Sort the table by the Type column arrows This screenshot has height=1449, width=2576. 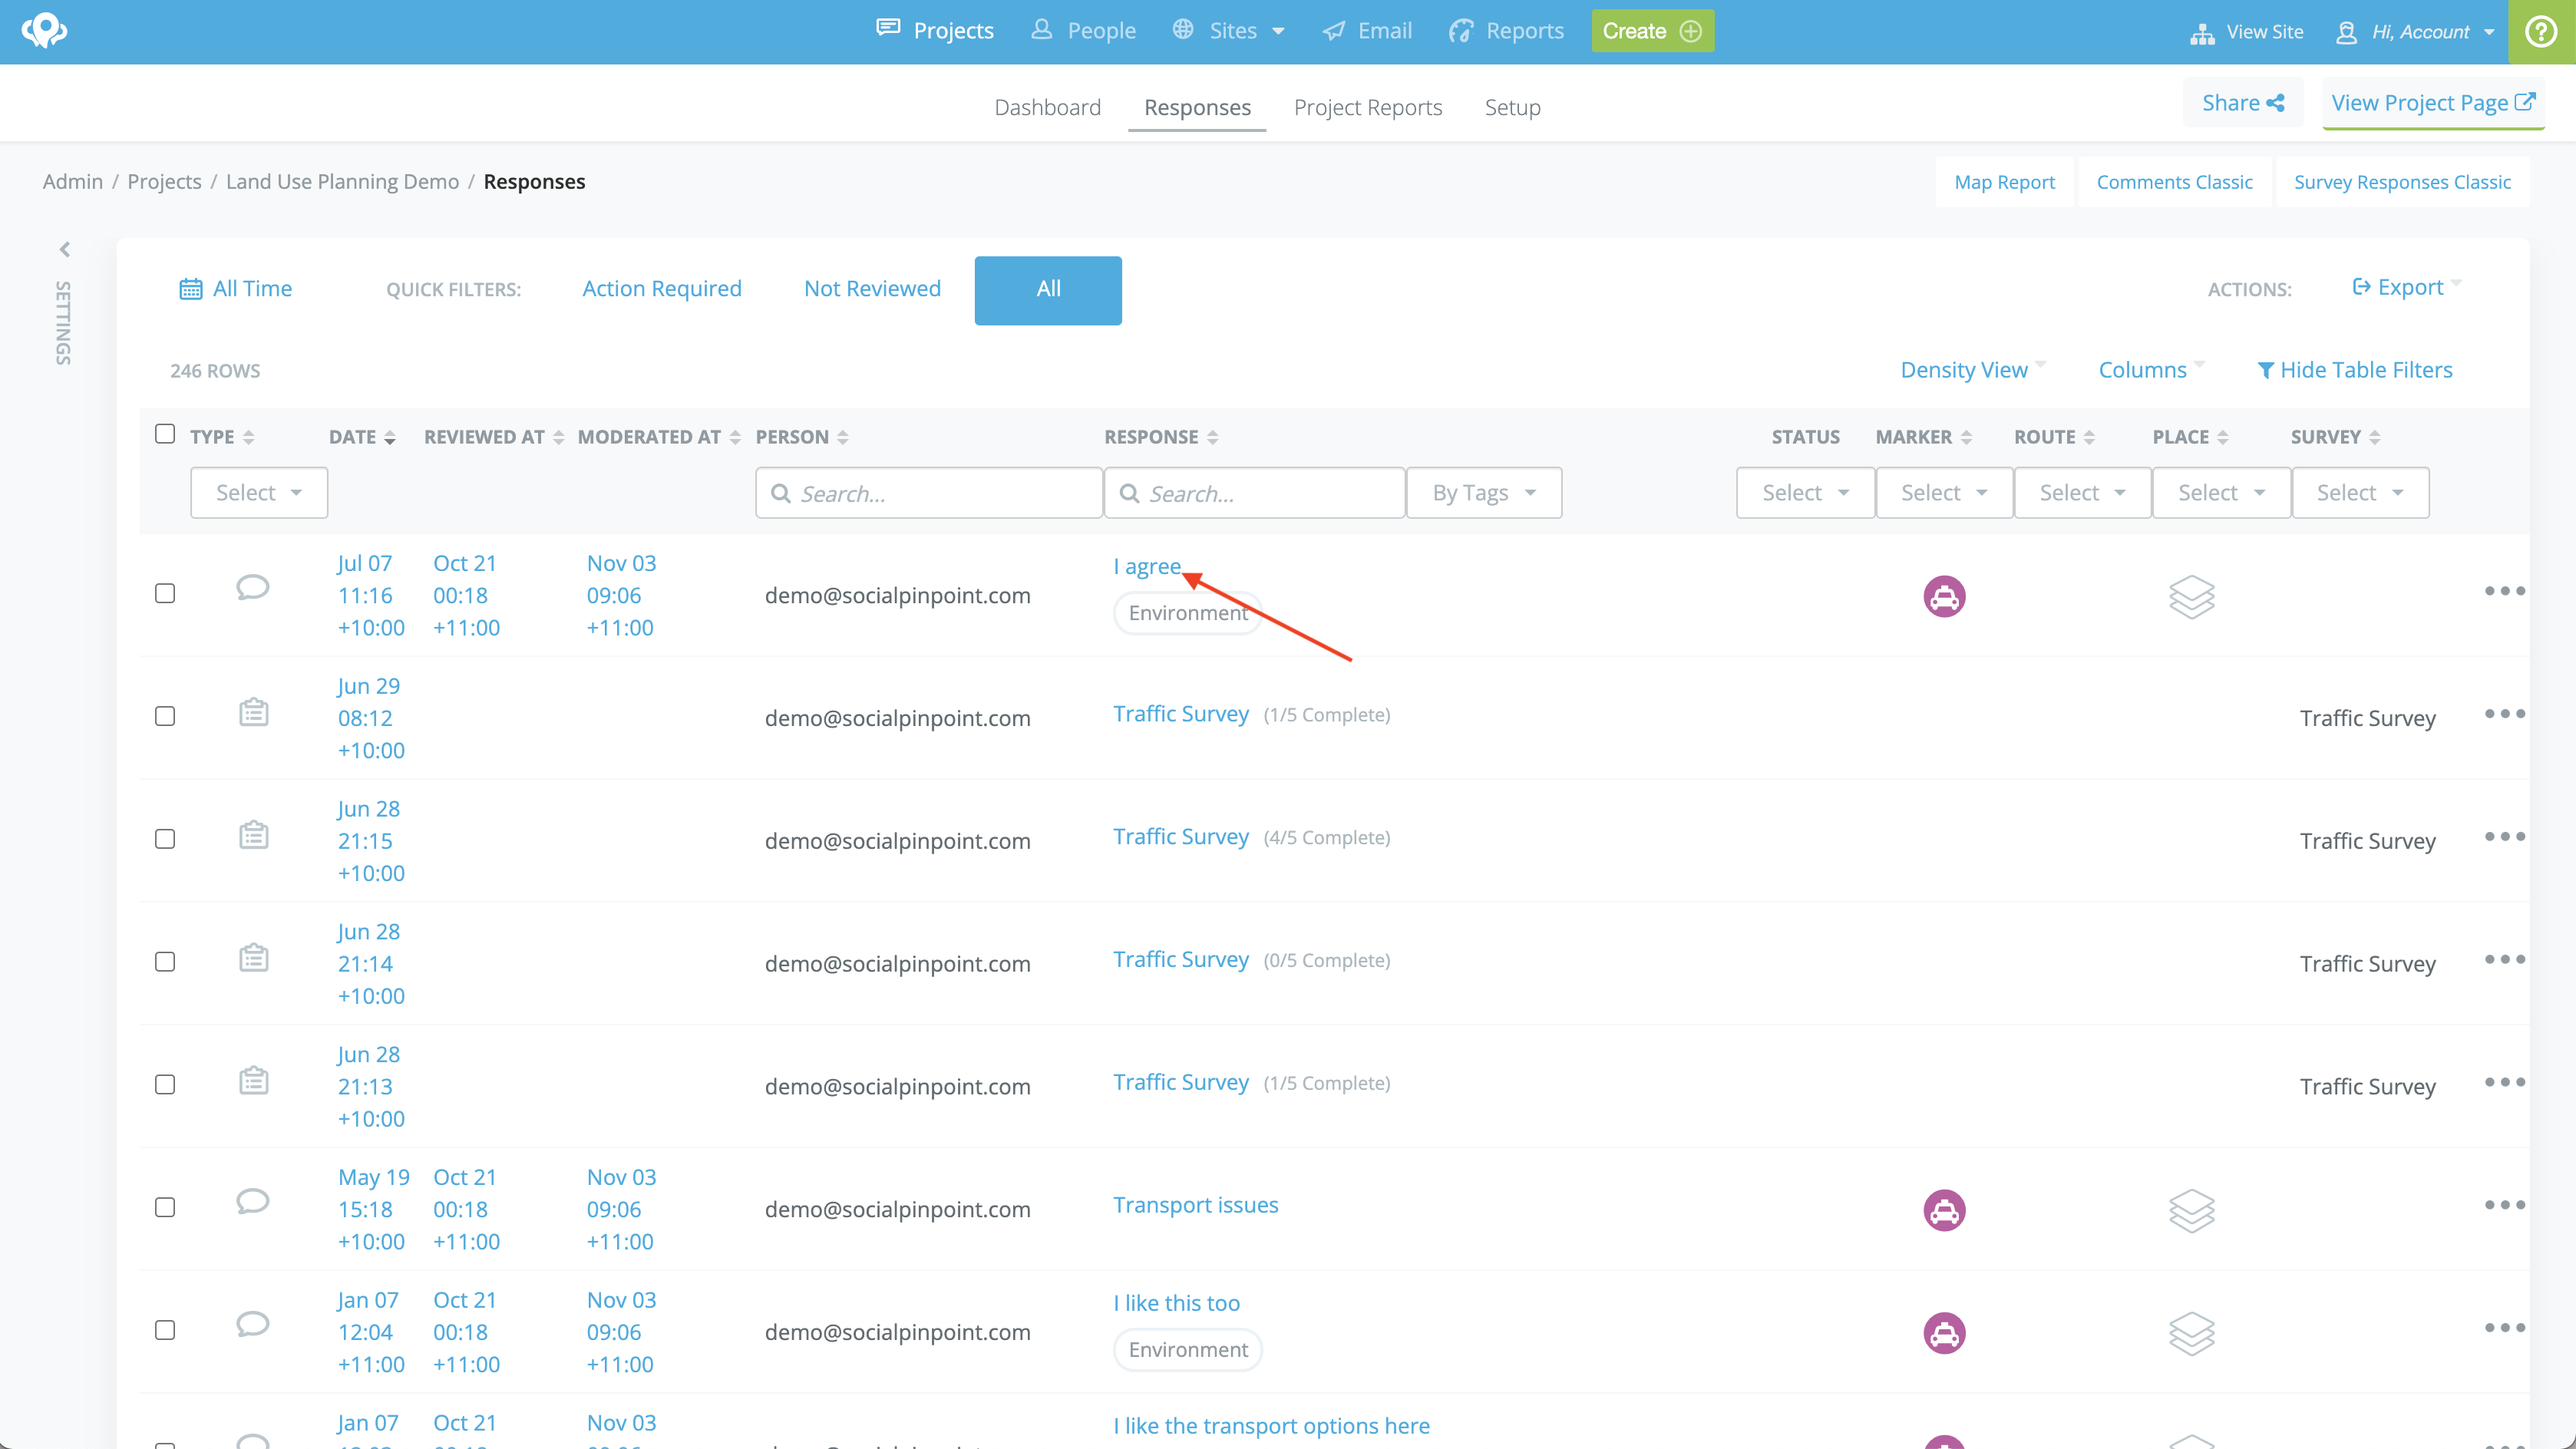[249, 438]
